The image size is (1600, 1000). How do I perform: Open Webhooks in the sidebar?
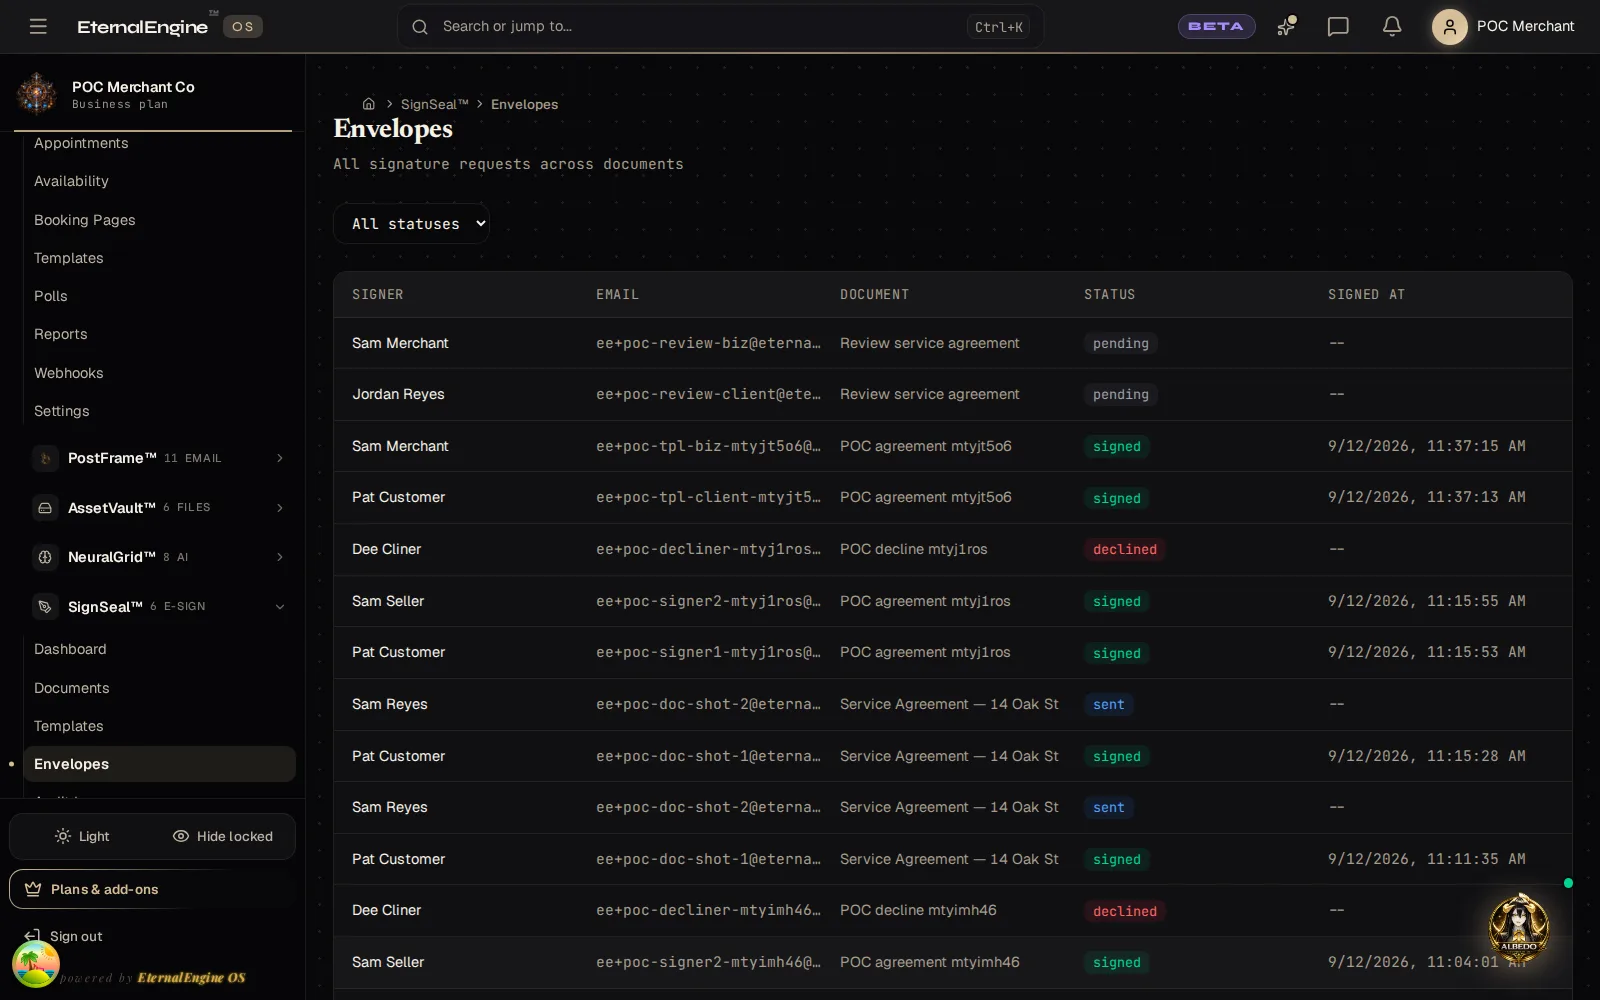(x=159, y=373)
